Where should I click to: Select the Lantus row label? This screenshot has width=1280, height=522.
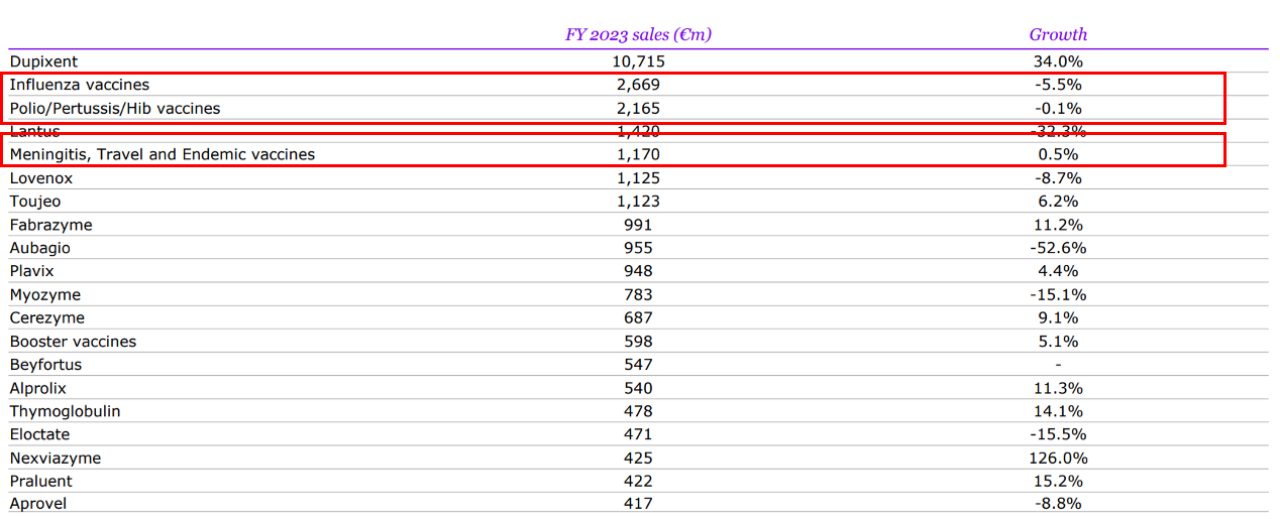pos(35,131)
